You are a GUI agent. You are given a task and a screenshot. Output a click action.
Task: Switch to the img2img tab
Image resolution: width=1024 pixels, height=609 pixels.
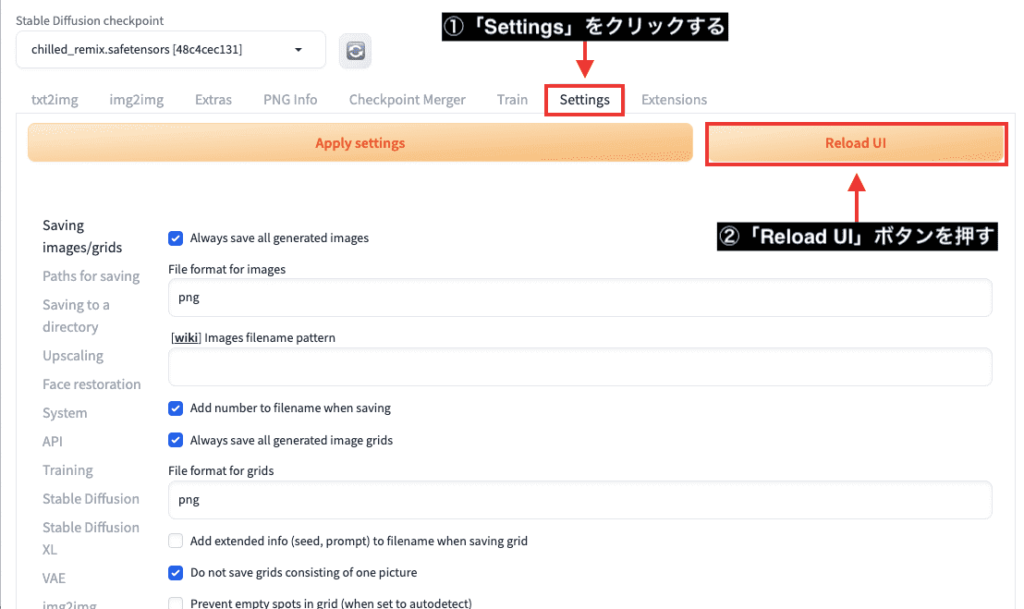[136, 99]
